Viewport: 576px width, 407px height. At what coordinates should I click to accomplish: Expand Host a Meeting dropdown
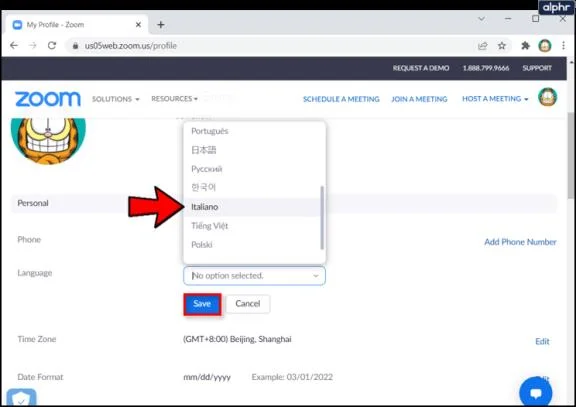pyautogui.click(x=495, y=99)
